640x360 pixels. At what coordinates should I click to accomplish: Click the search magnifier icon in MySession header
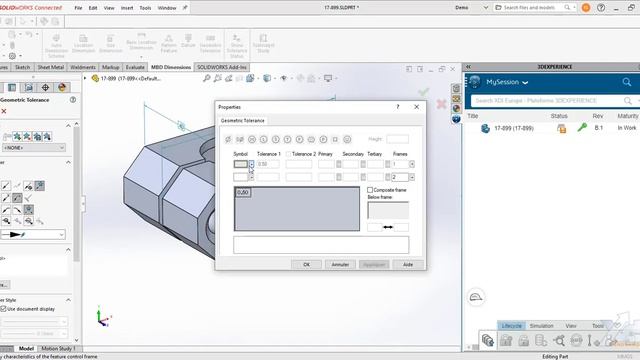point(627,82)
